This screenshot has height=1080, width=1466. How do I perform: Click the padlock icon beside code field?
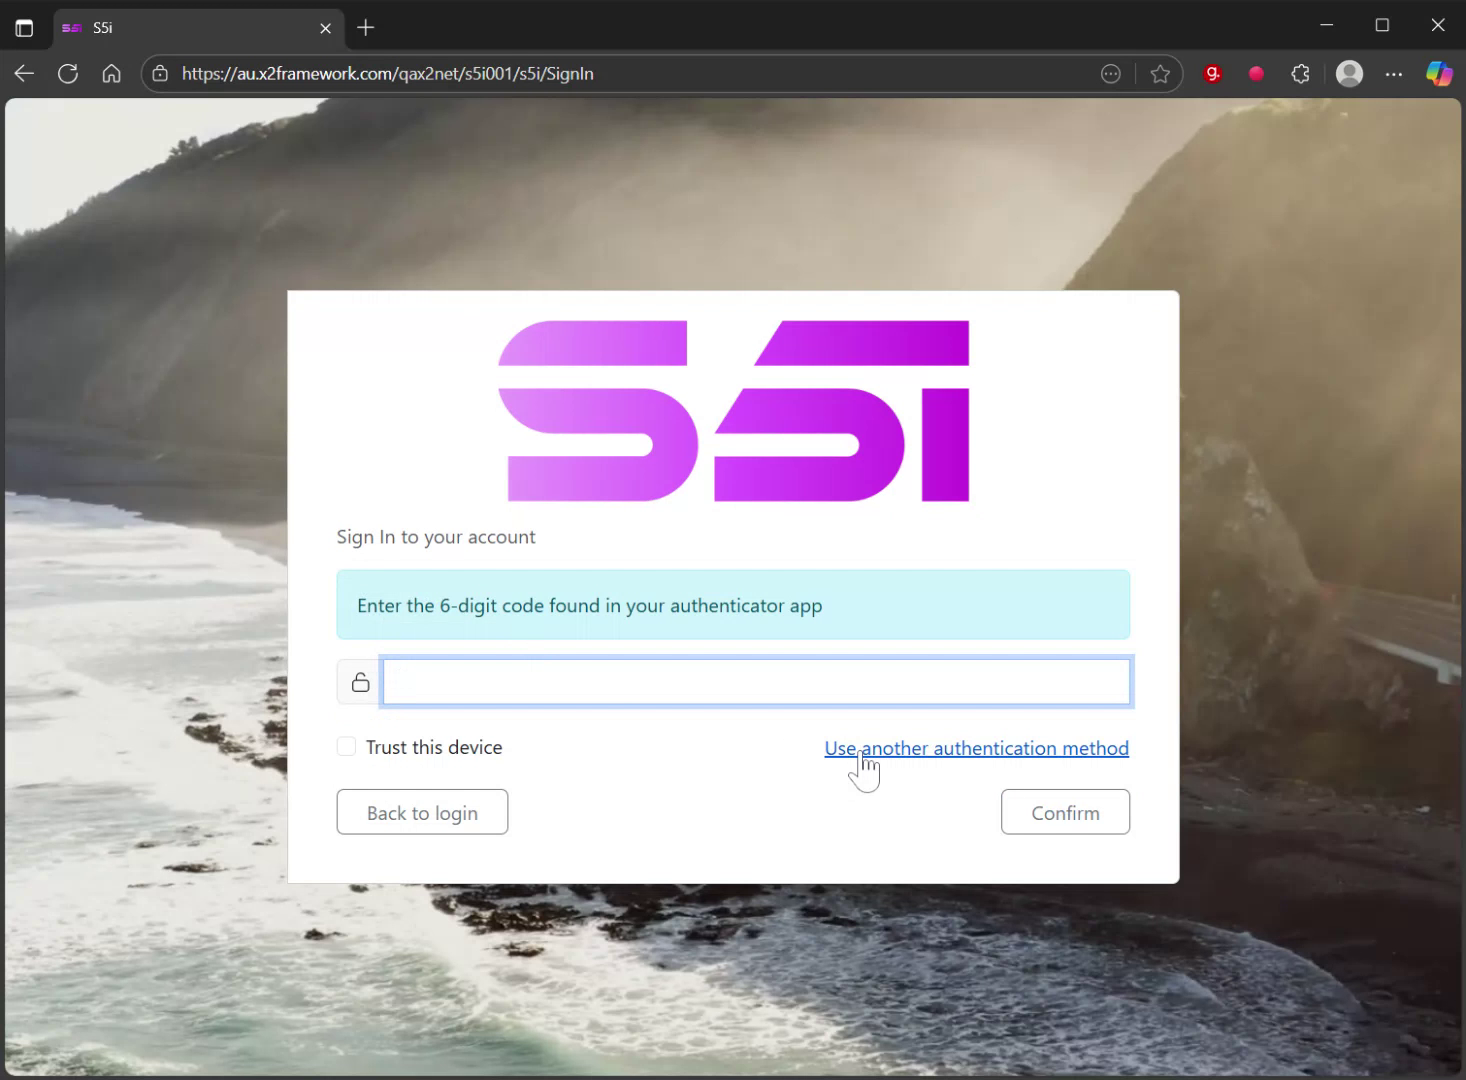click(x=360, y=682)
